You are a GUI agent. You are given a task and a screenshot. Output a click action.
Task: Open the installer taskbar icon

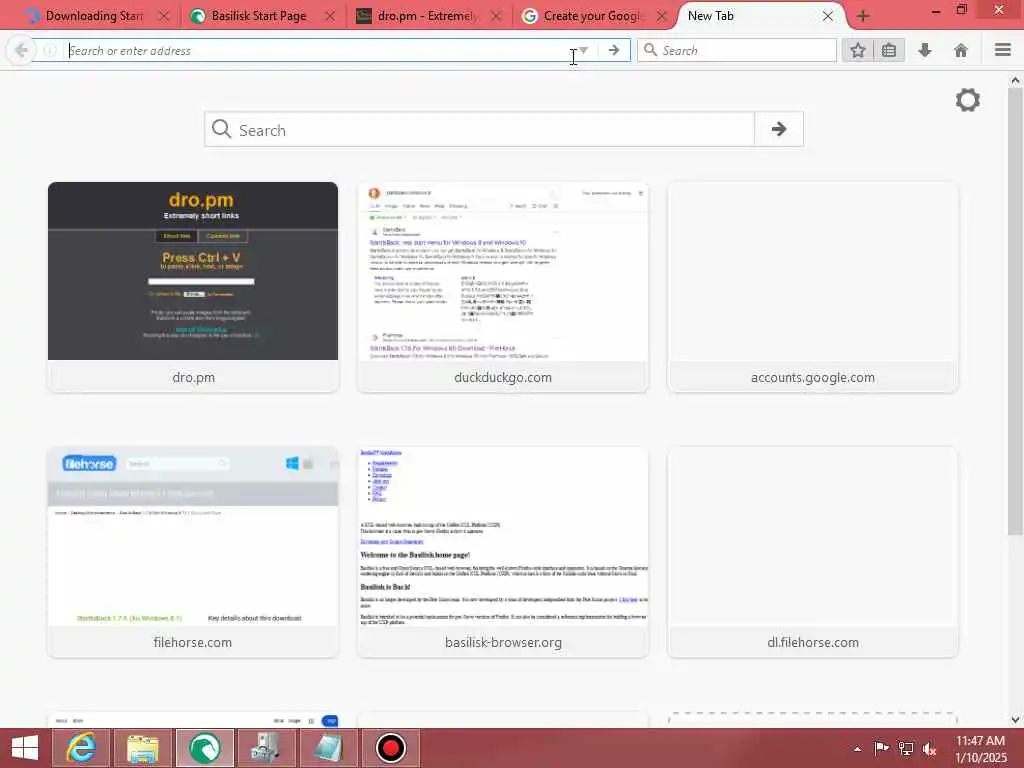266,748
